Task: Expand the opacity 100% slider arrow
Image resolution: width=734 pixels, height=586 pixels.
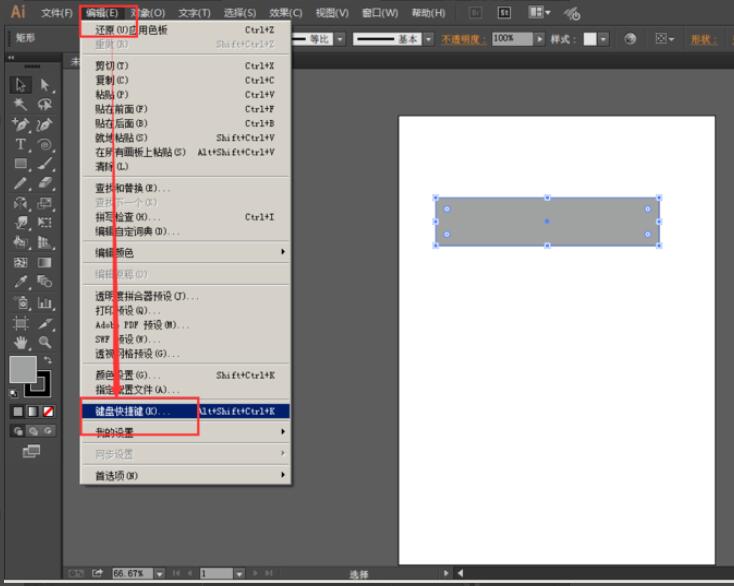Action: coord(540,39)
